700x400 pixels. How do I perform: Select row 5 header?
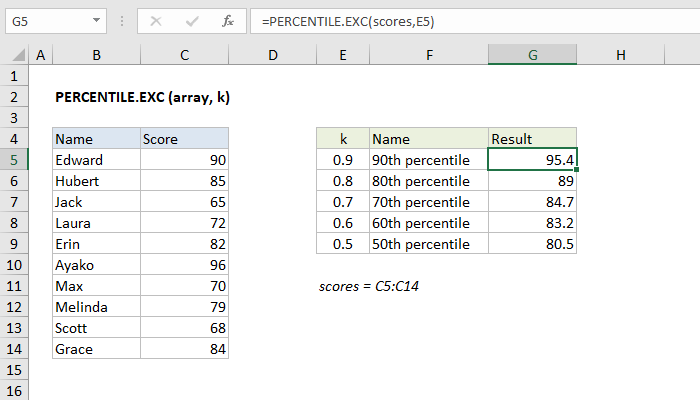pyautogui.click(x=14, y=160)
